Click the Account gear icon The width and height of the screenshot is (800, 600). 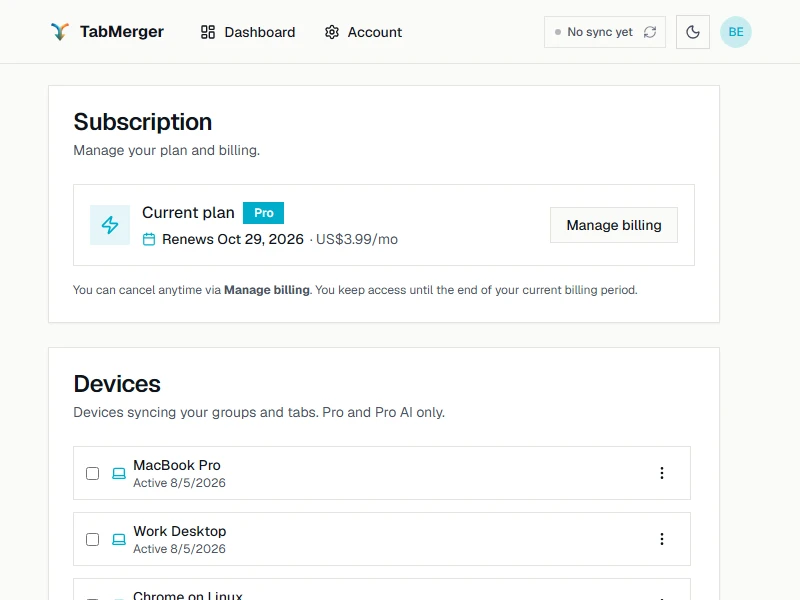[x=332, y=32]
